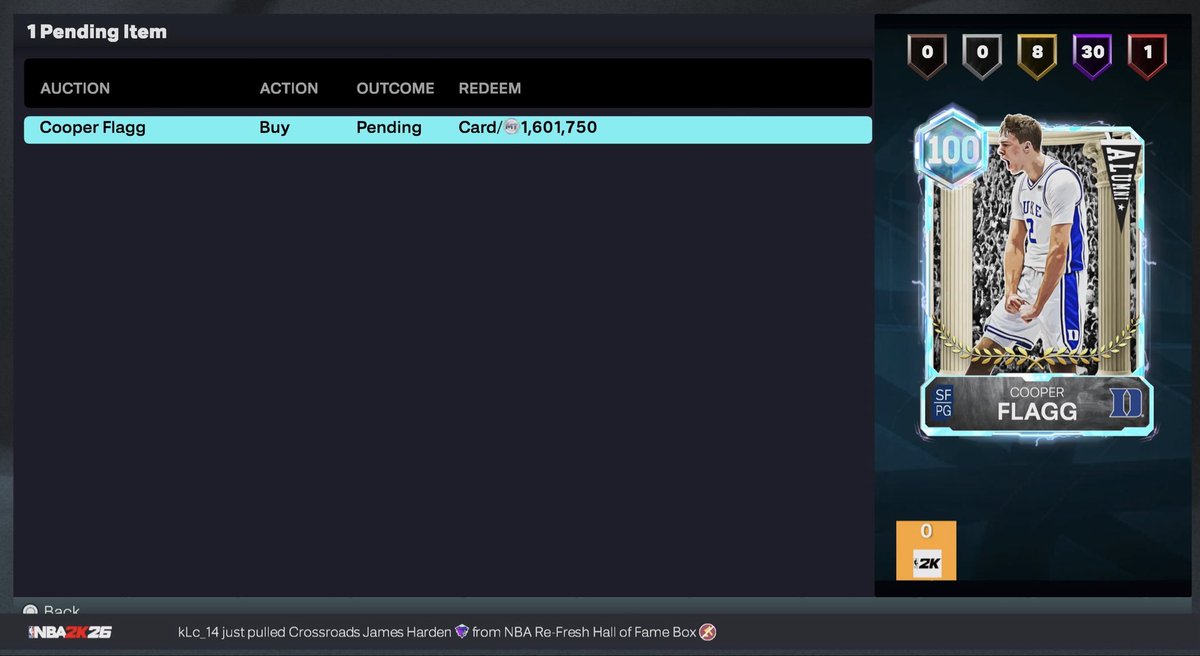The height and width of the screenshot is (656, 1200).
Task: Click the ACTION column header
Action: (x=289, y=88)
